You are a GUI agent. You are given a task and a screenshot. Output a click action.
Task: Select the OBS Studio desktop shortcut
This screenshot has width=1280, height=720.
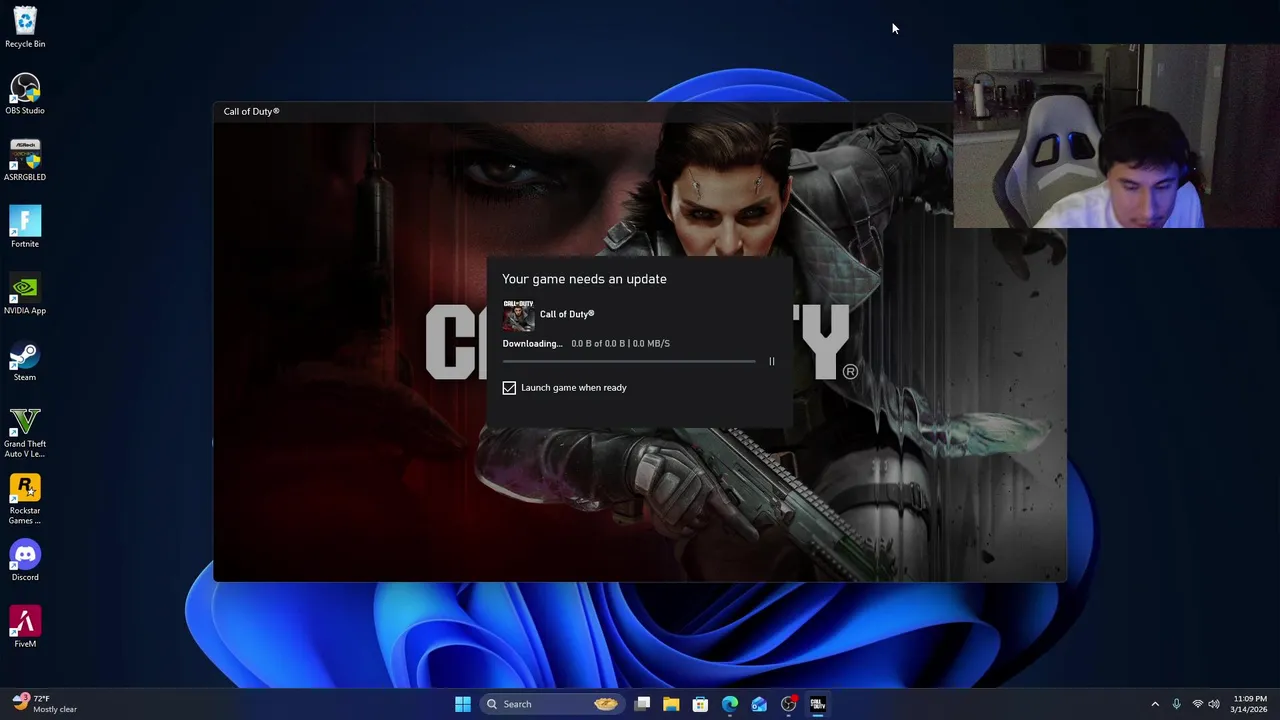[25, 94]
